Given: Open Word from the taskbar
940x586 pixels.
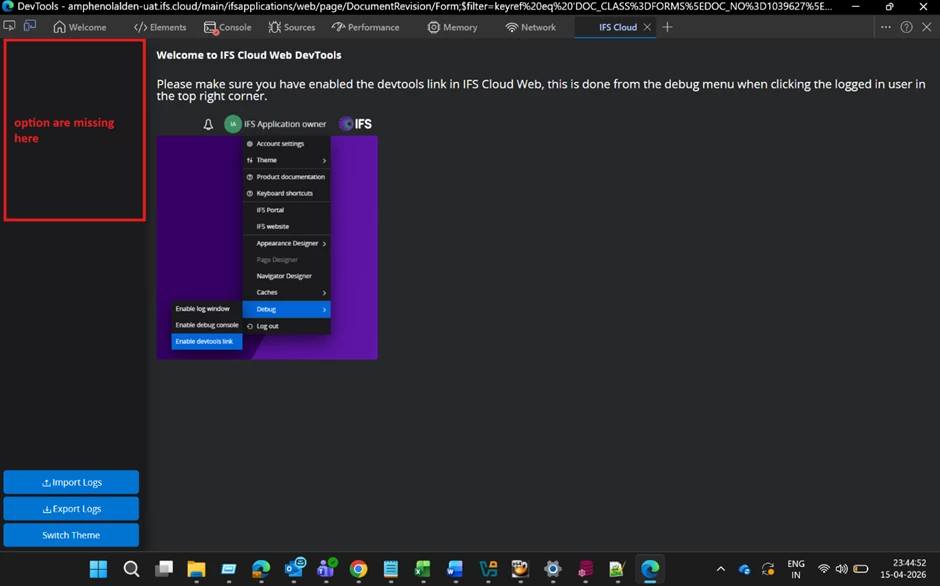Looking at the screenshot, I should pos(455,569).
